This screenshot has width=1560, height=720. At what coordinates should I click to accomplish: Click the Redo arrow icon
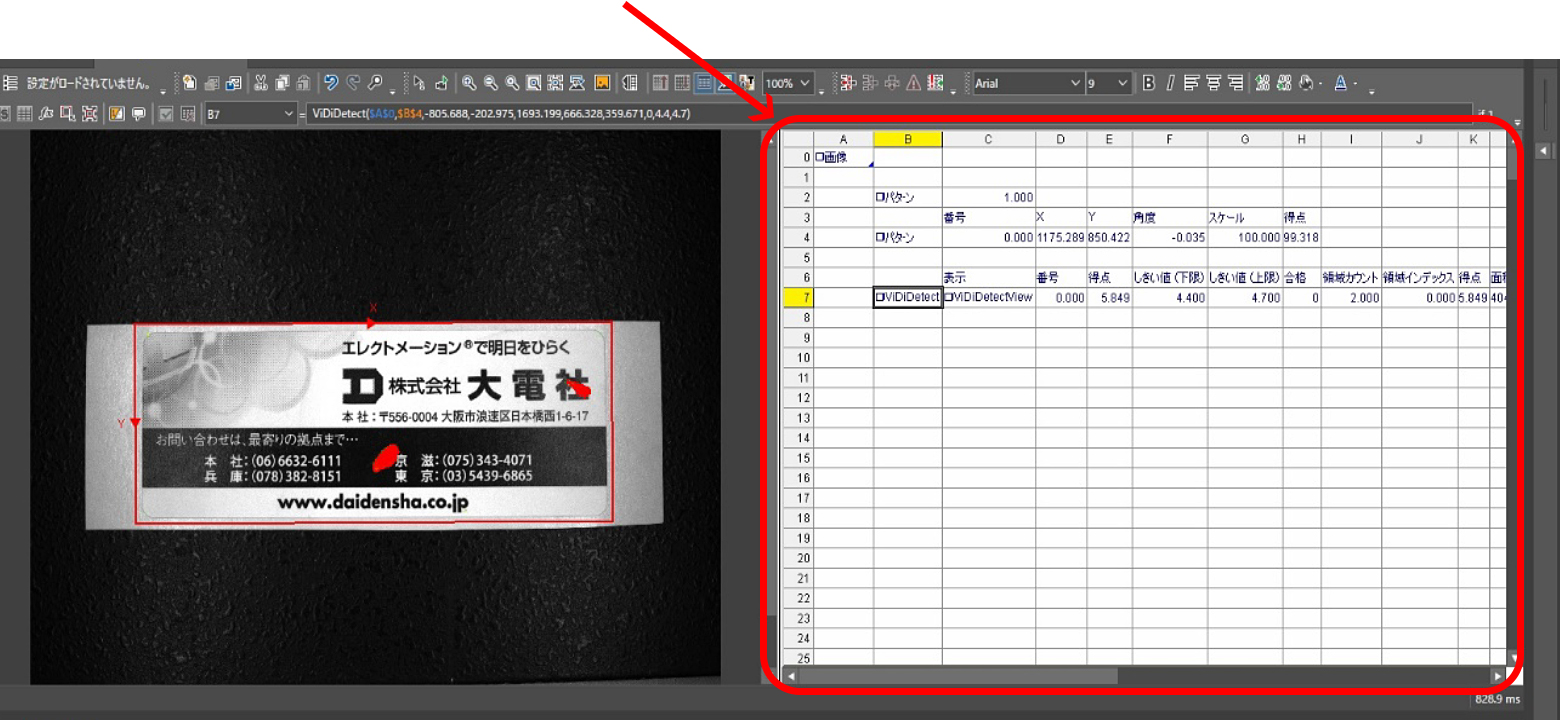353,83
